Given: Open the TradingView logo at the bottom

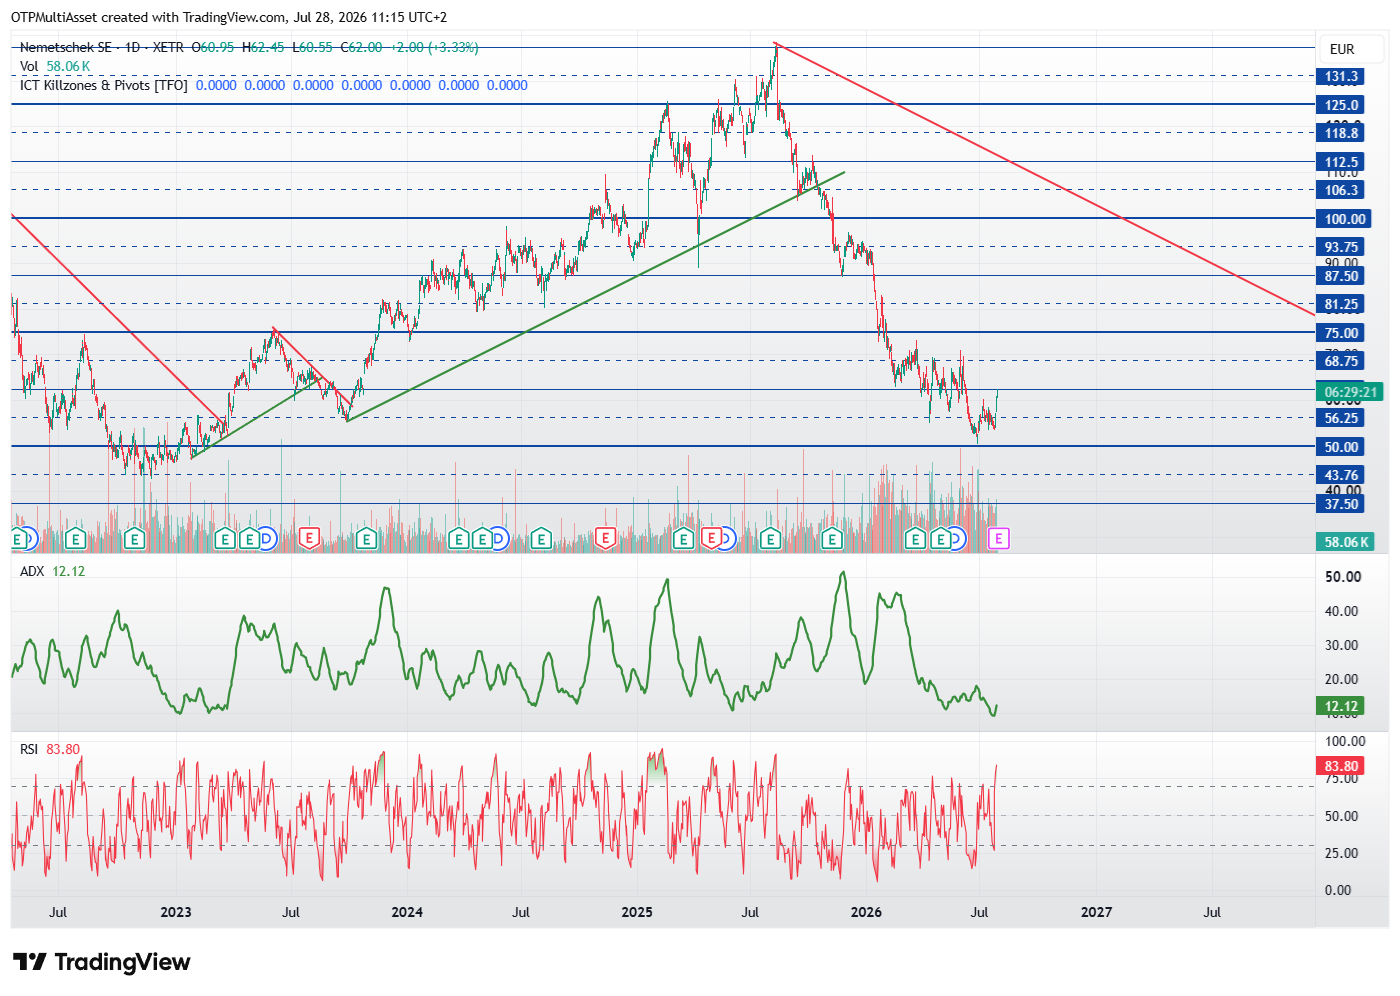Looking at the screenshot, I should 101,962.
